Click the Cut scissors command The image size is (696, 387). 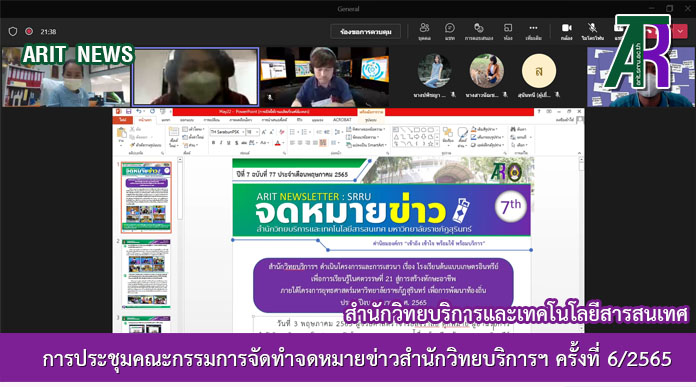(x=136, y=129)
